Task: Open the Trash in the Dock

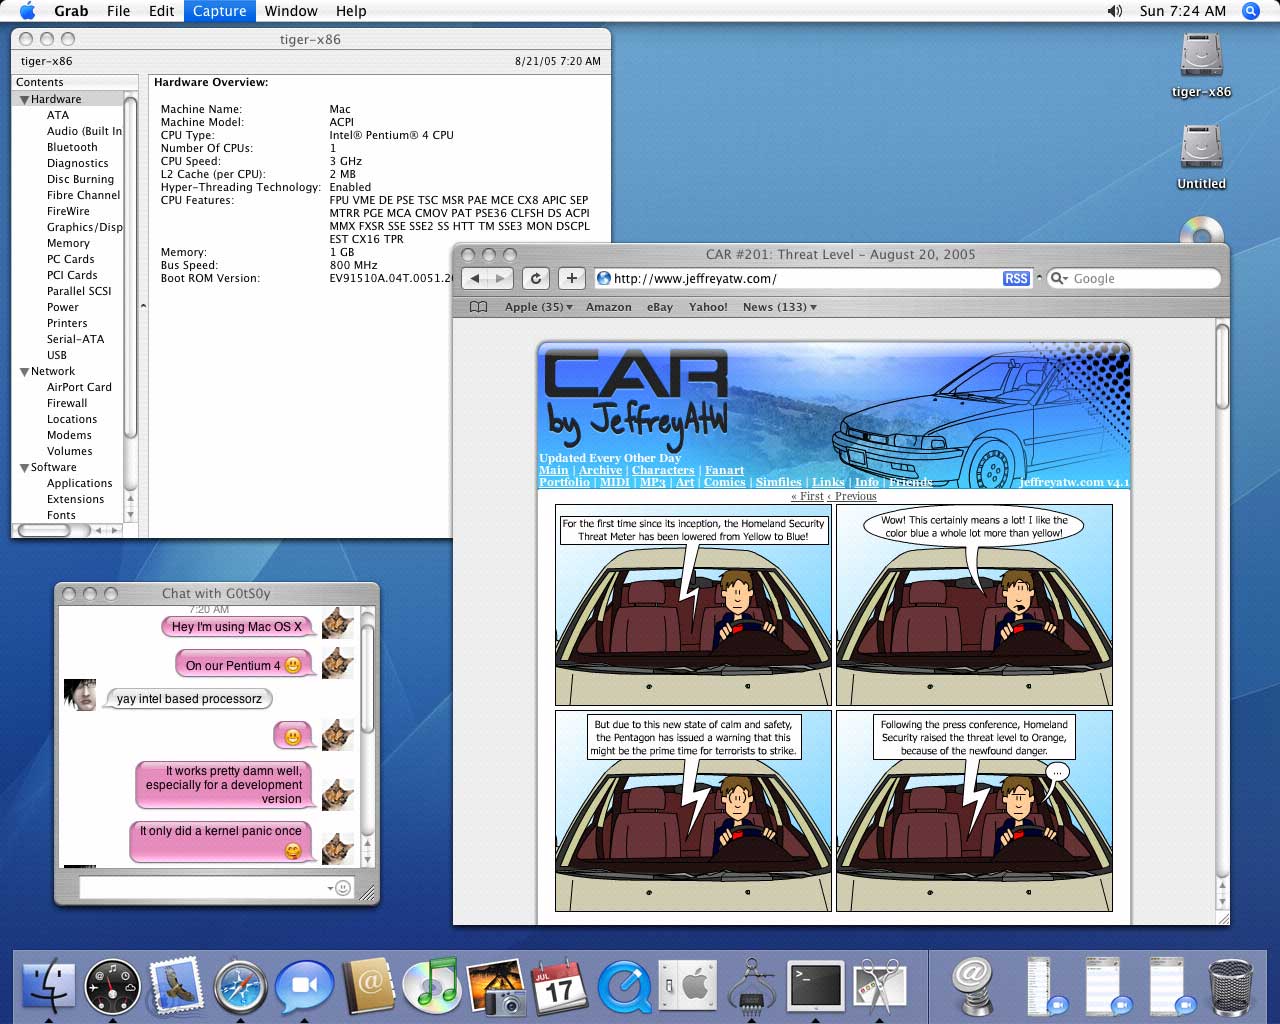Action: 1230,985
